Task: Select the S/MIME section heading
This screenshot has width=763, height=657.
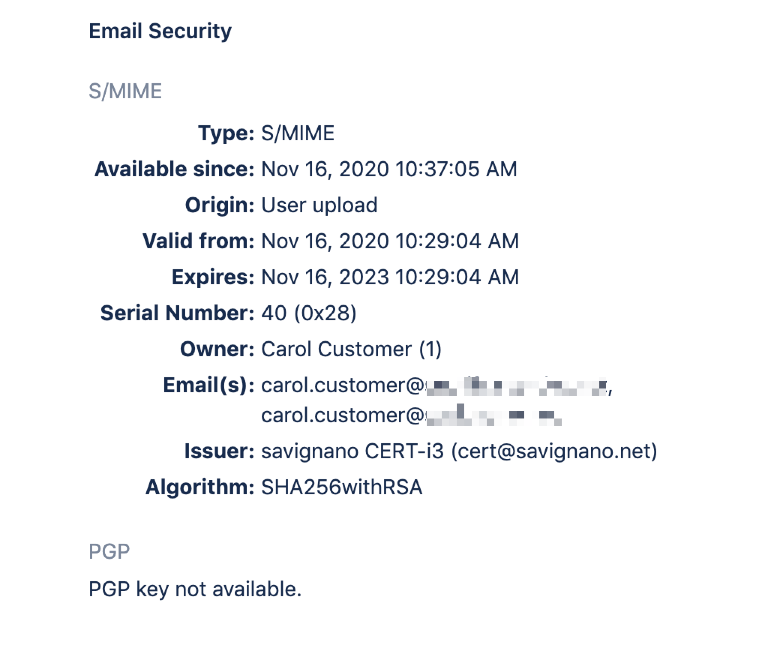Action: (125, 92)
